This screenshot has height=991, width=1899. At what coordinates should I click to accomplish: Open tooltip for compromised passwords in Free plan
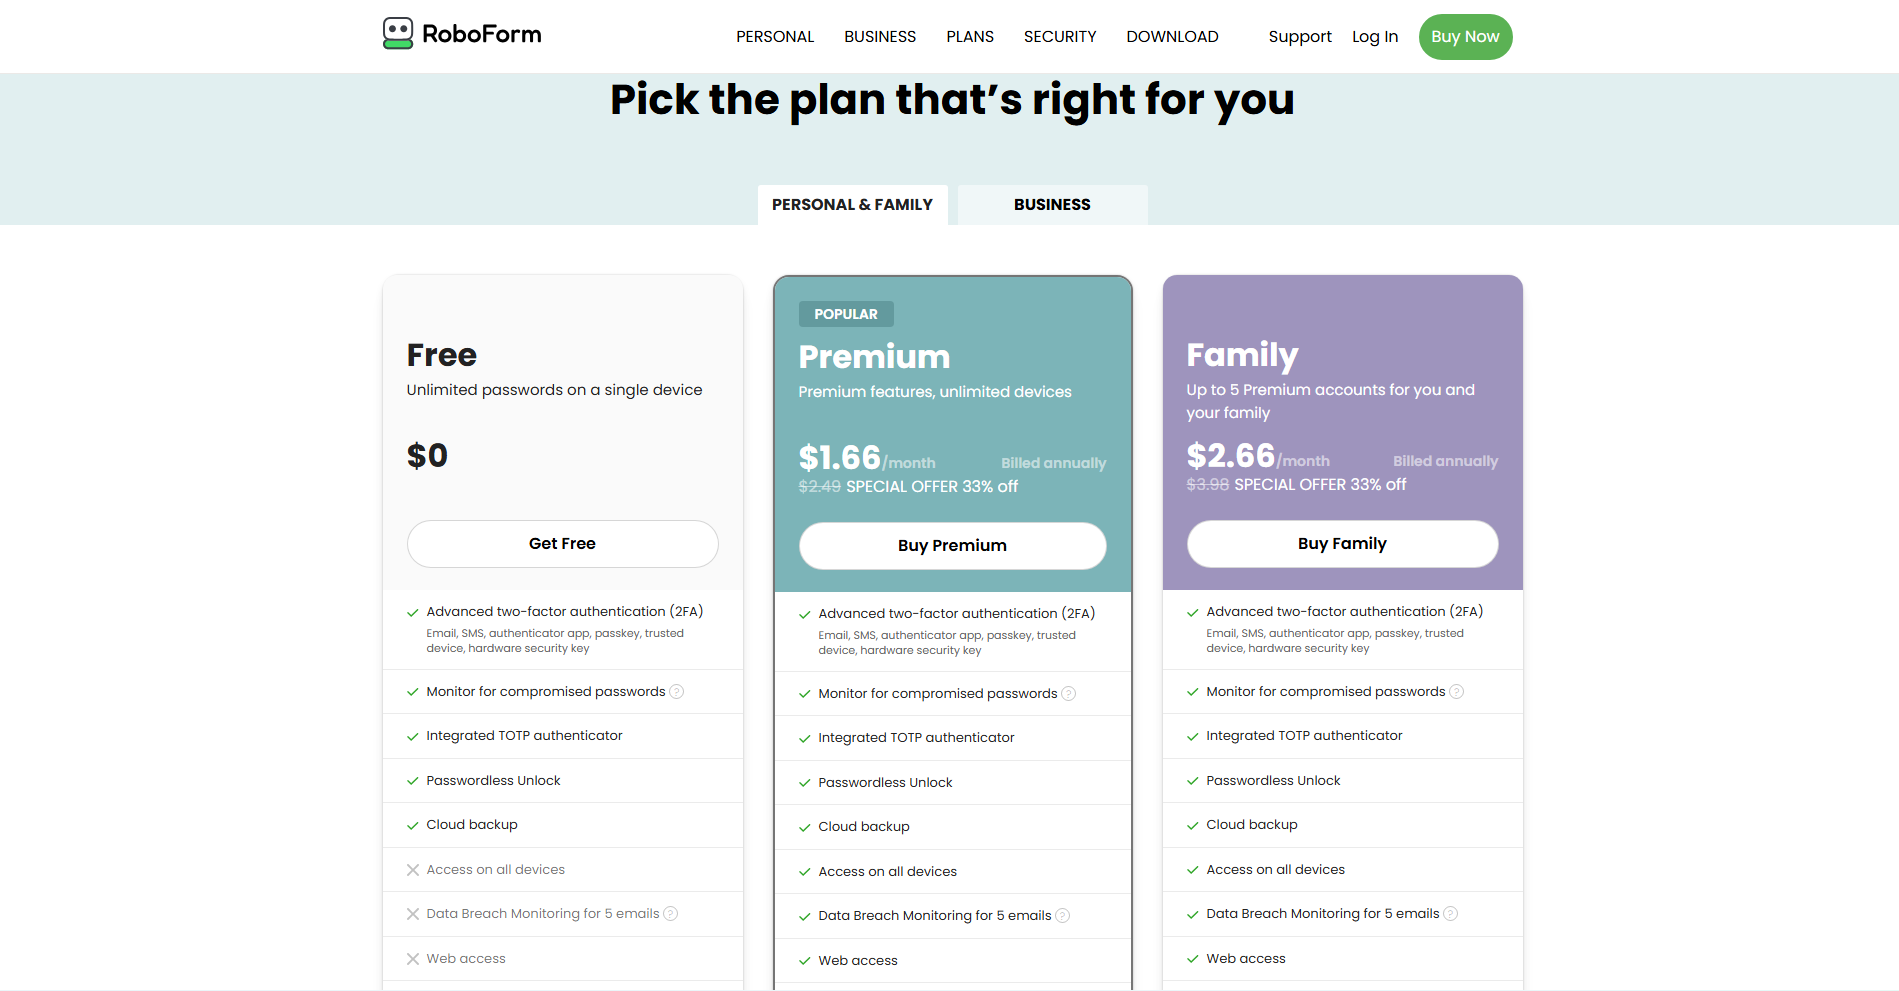pos(677,691)
